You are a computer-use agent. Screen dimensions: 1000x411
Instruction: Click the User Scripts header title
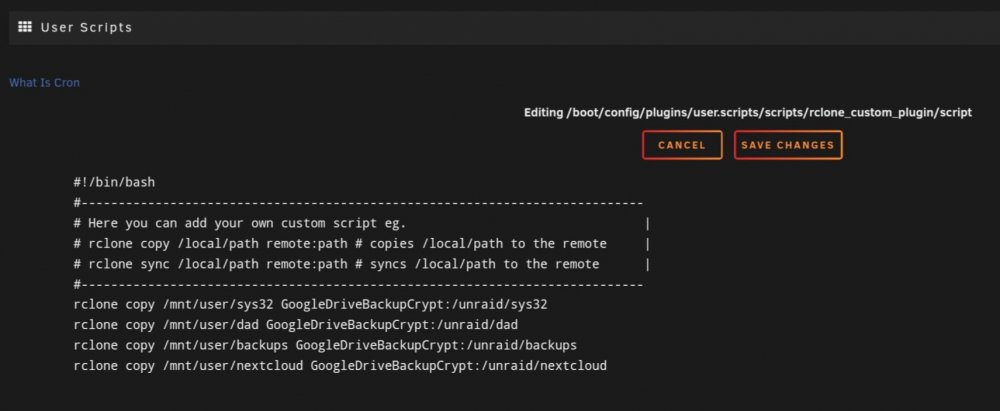tap(86, 27)
